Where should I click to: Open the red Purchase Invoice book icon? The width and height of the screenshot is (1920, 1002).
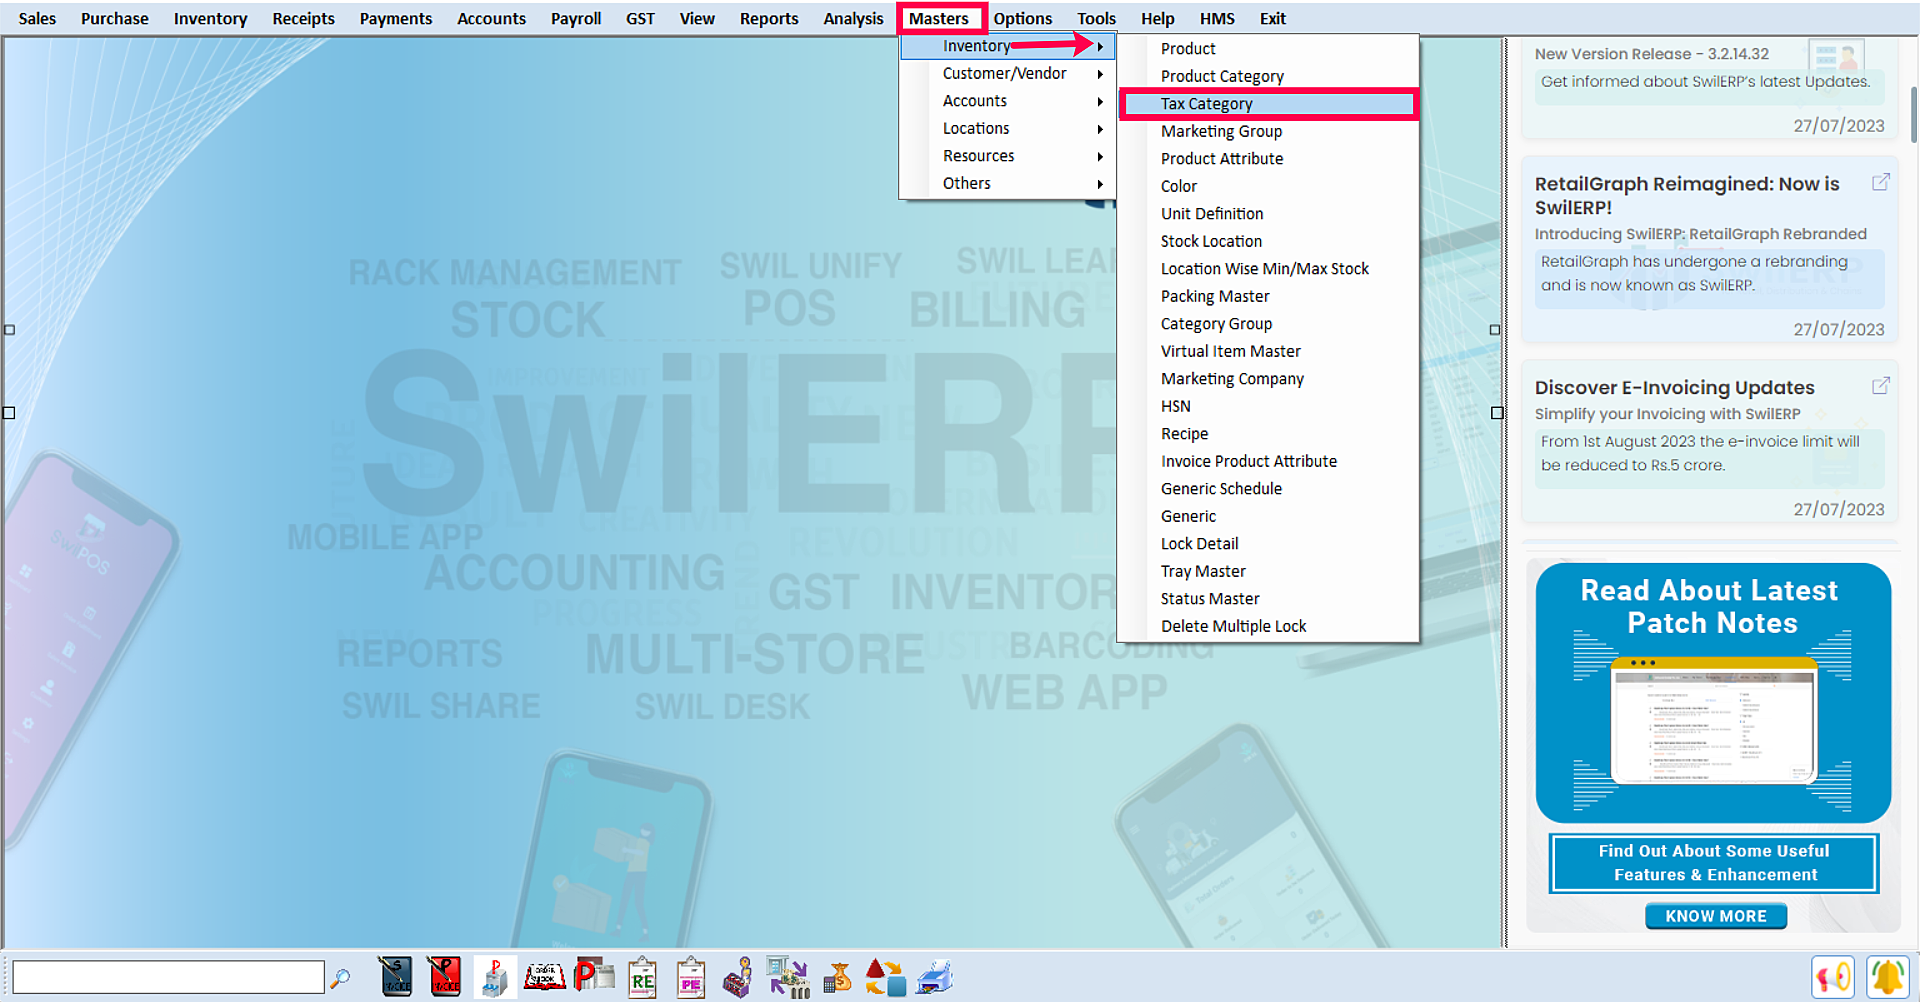coord(444,977)
